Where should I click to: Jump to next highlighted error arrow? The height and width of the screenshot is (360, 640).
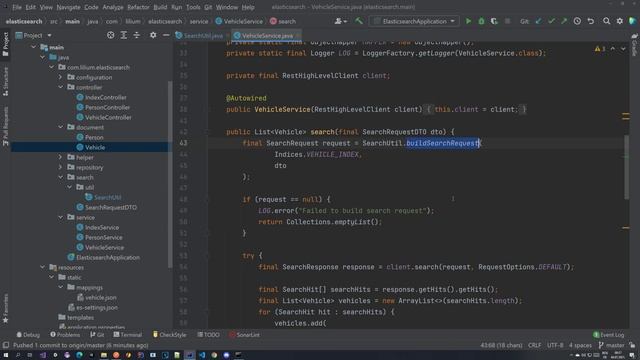click(x=623, y=49)
